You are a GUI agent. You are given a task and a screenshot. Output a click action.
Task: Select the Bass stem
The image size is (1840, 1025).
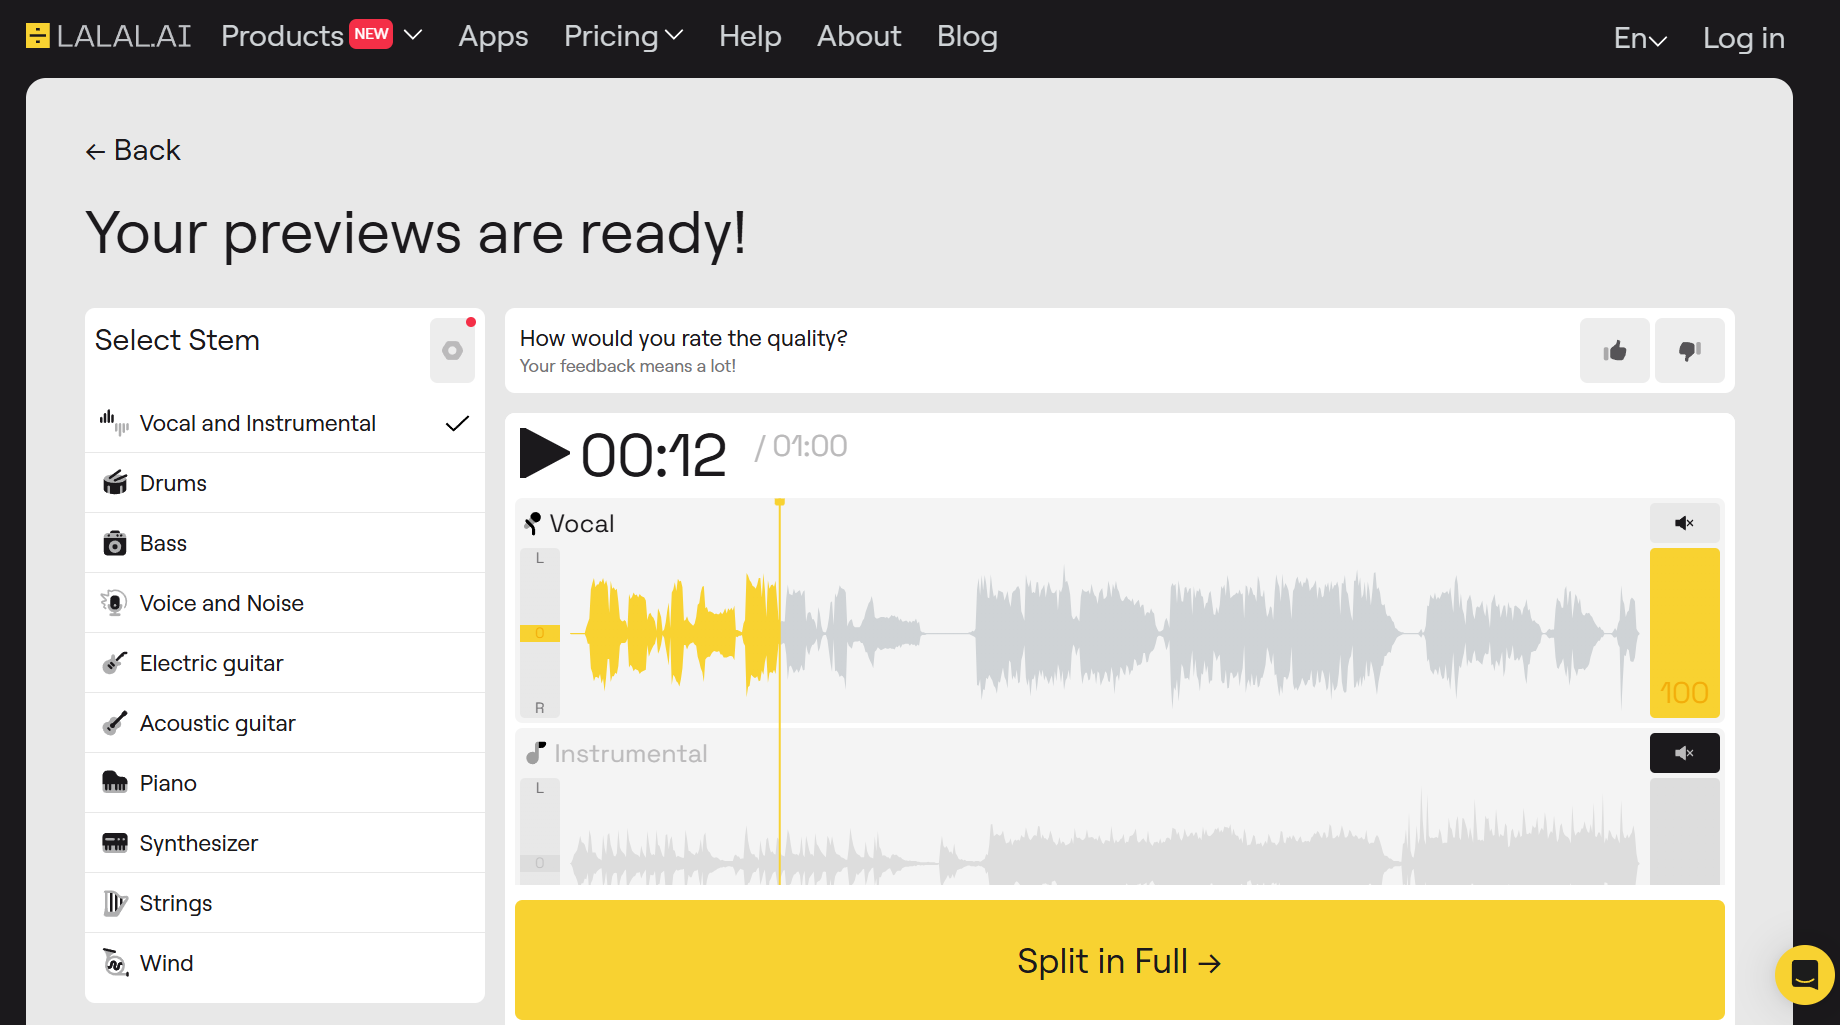163,542
